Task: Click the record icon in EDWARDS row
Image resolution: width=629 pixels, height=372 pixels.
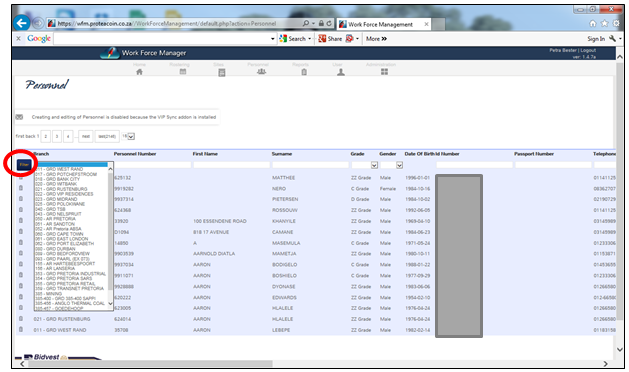Action: (21, 297)
